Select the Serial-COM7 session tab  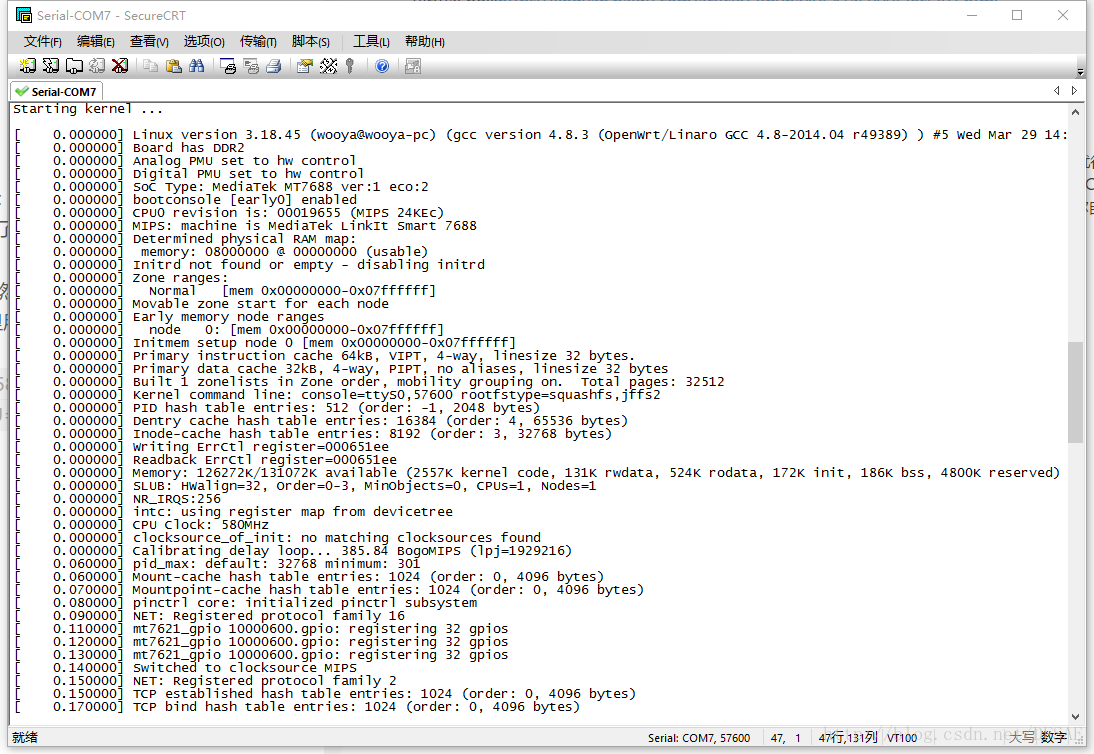[x=57, y=91]
